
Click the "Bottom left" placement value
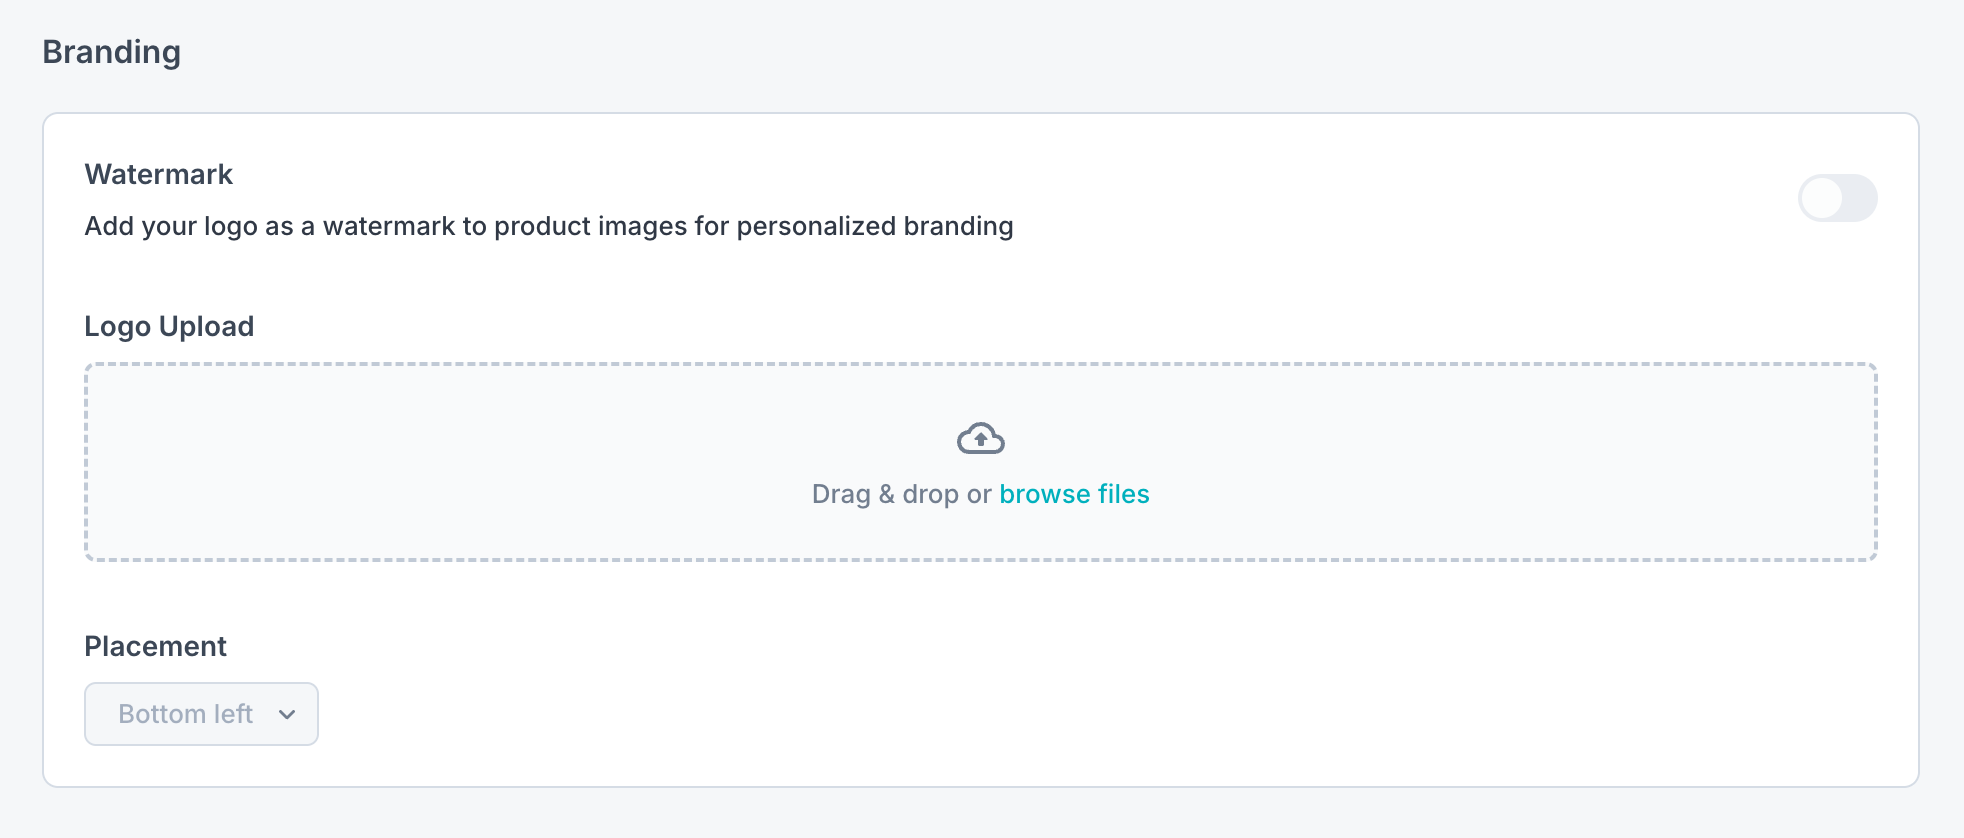coord(185,714)
